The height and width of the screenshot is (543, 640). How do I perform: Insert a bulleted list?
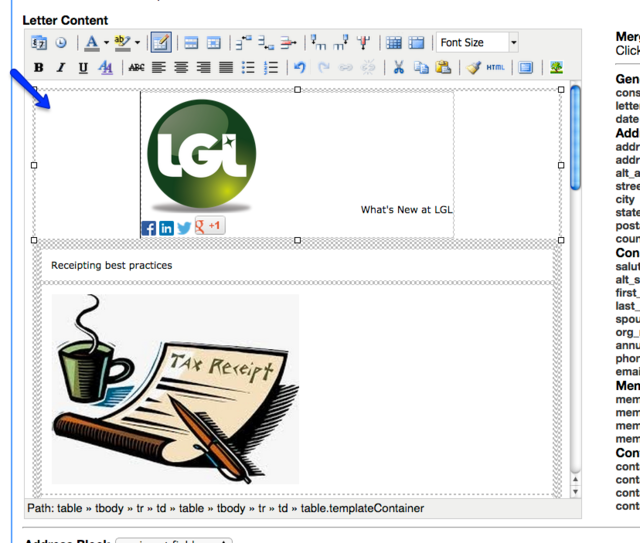pos(248,67)
